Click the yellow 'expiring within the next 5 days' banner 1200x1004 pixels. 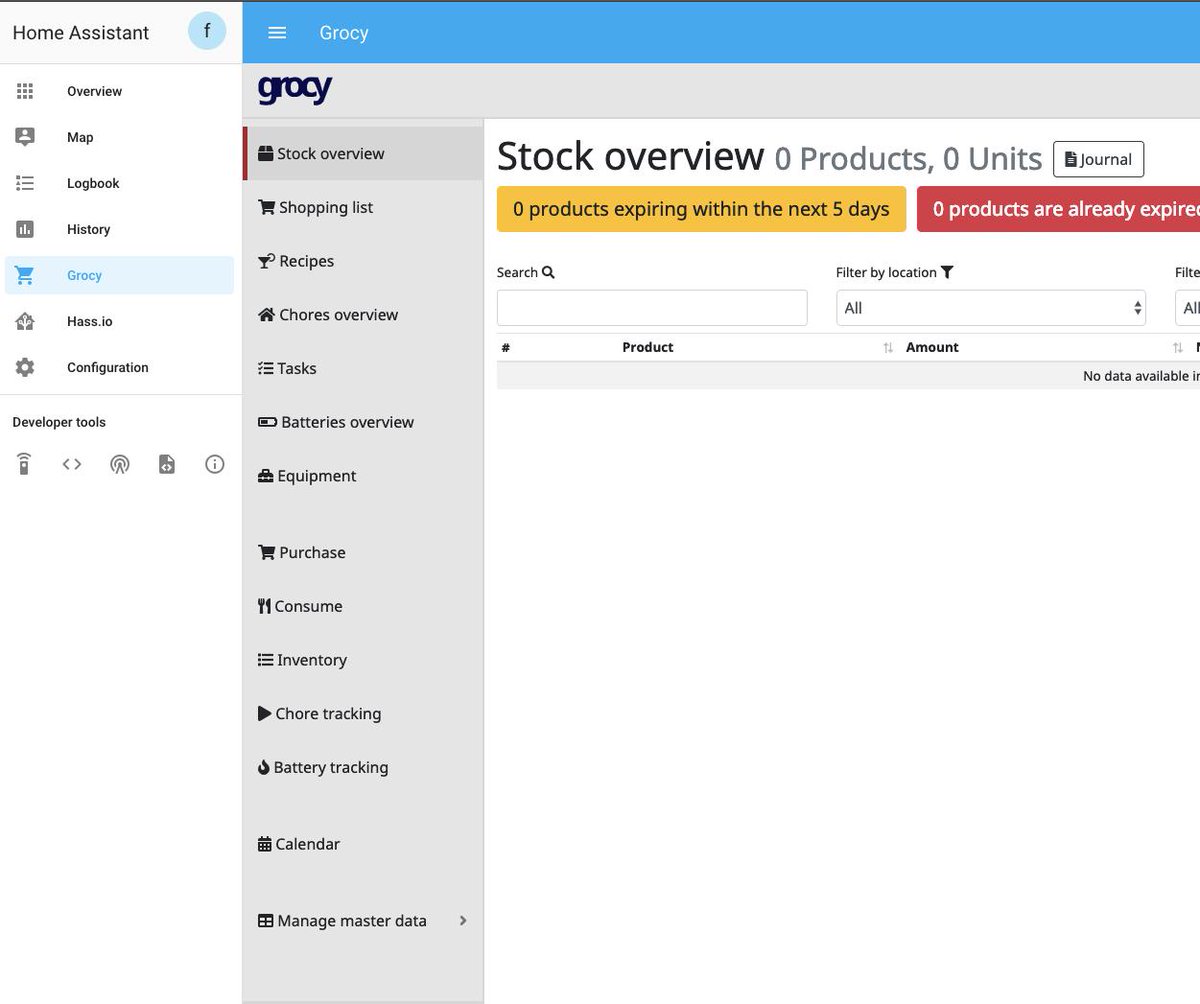701,209
